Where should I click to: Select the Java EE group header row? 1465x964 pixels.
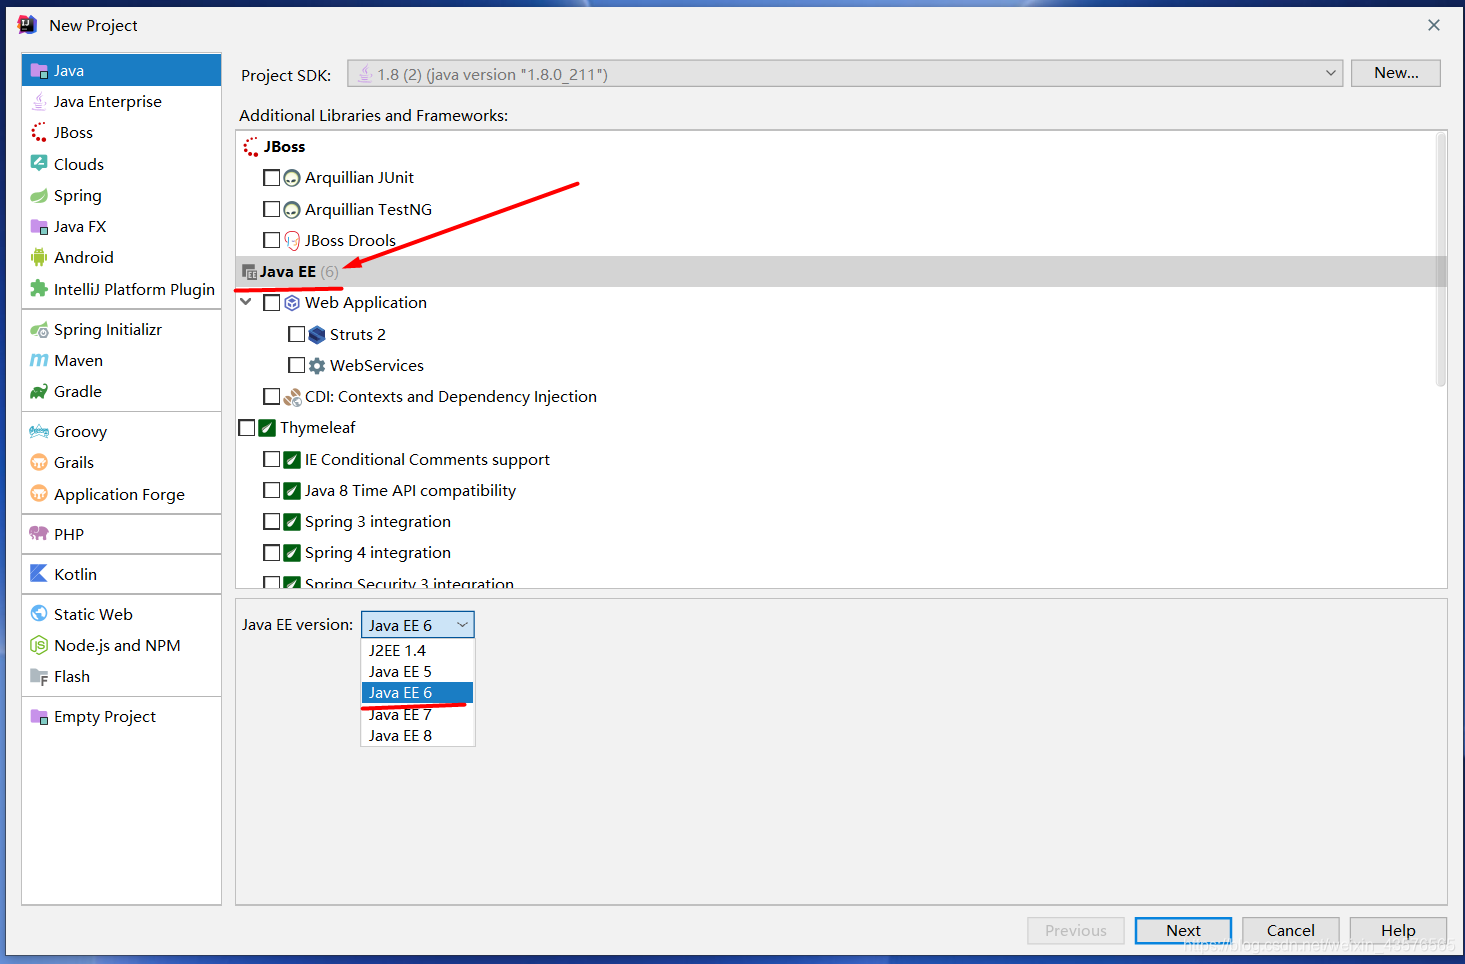coord(841,271)
